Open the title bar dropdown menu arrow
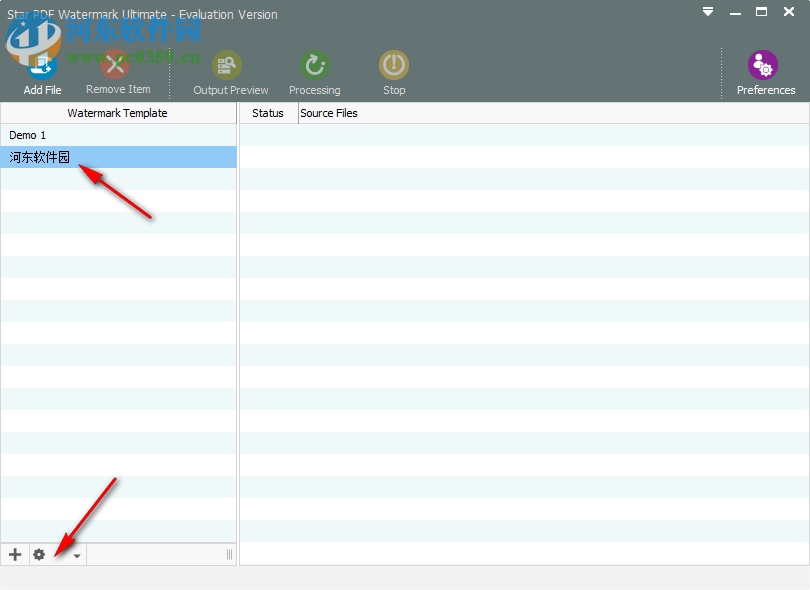This screenshot has height=590, width=810. [x=708, y=11]
